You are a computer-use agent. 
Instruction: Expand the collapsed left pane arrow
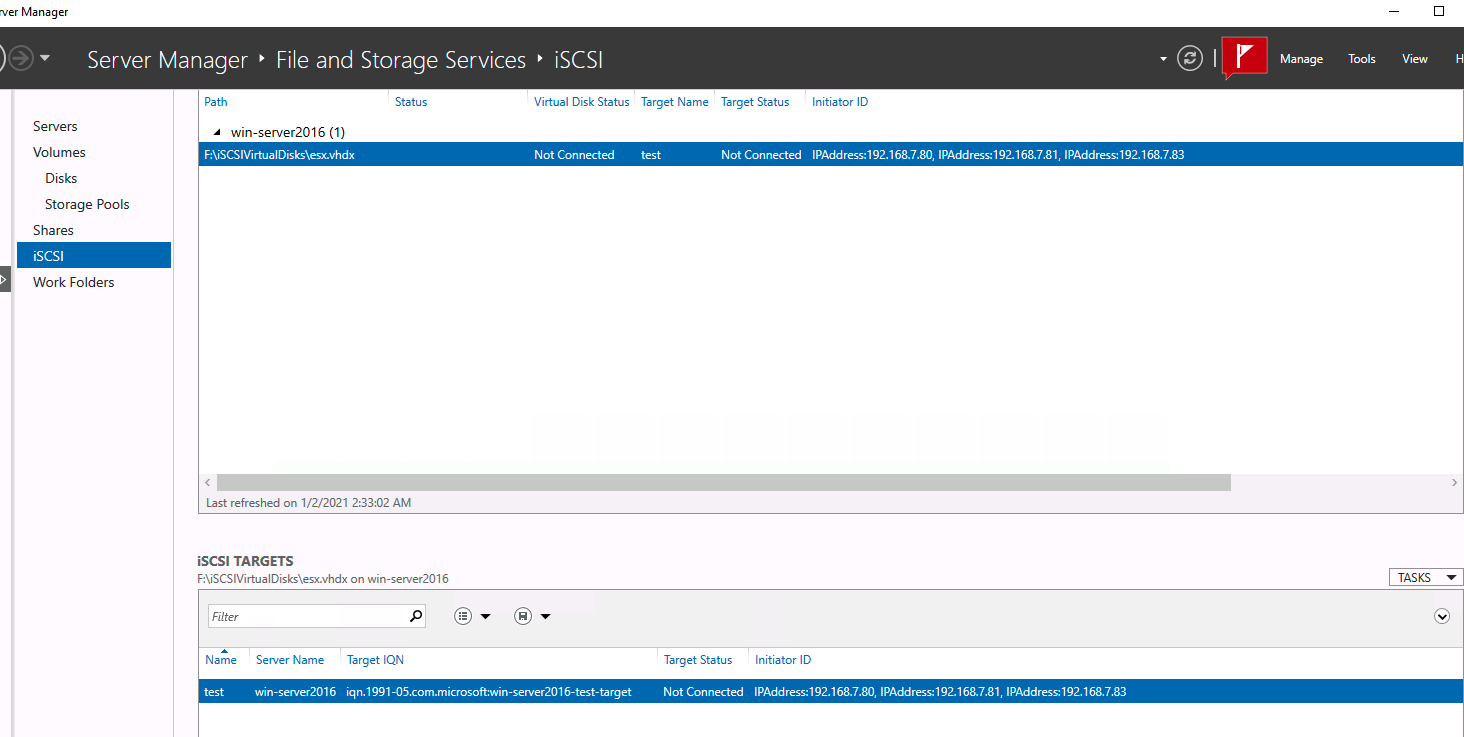4,281
